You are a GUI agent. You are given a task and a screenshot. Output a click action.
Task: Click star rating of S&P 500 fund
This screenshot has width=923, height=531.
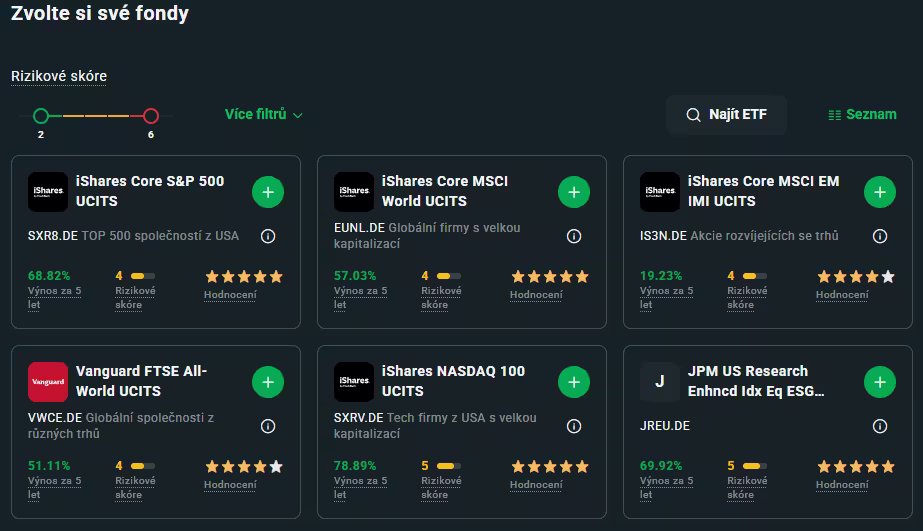(244, 277)
